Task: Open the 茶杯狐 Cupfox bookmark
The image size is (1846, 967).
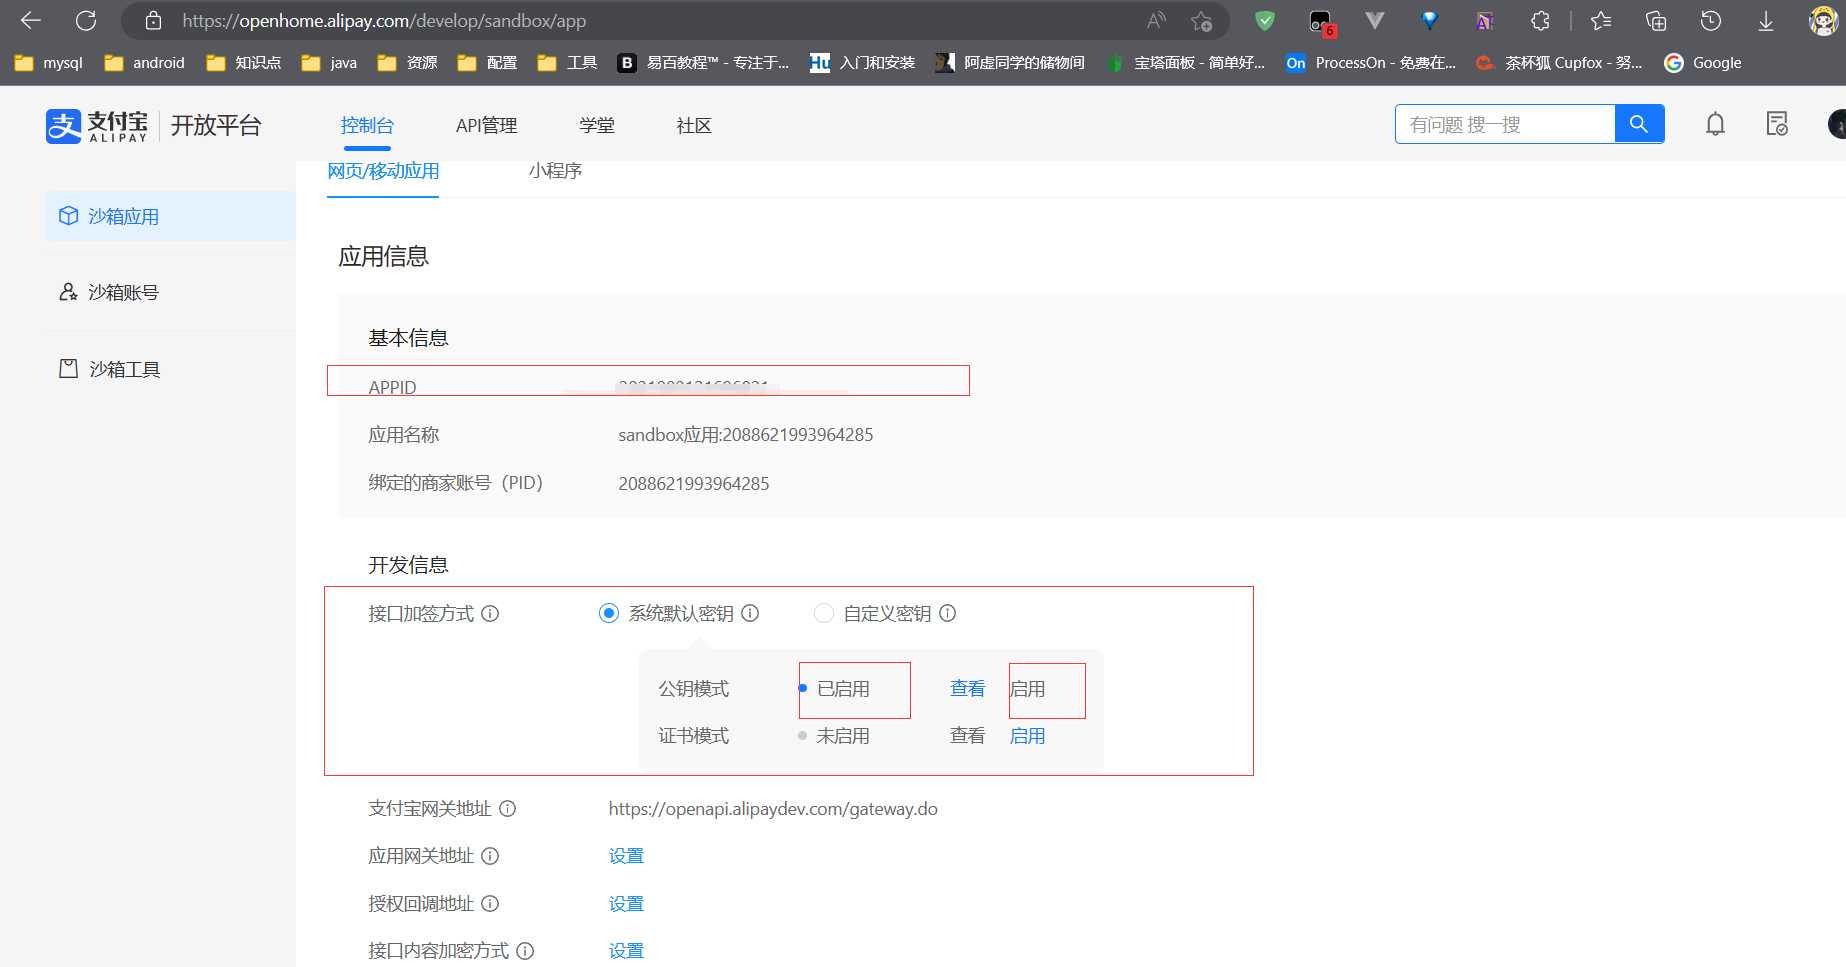Action: (1560, 63)
